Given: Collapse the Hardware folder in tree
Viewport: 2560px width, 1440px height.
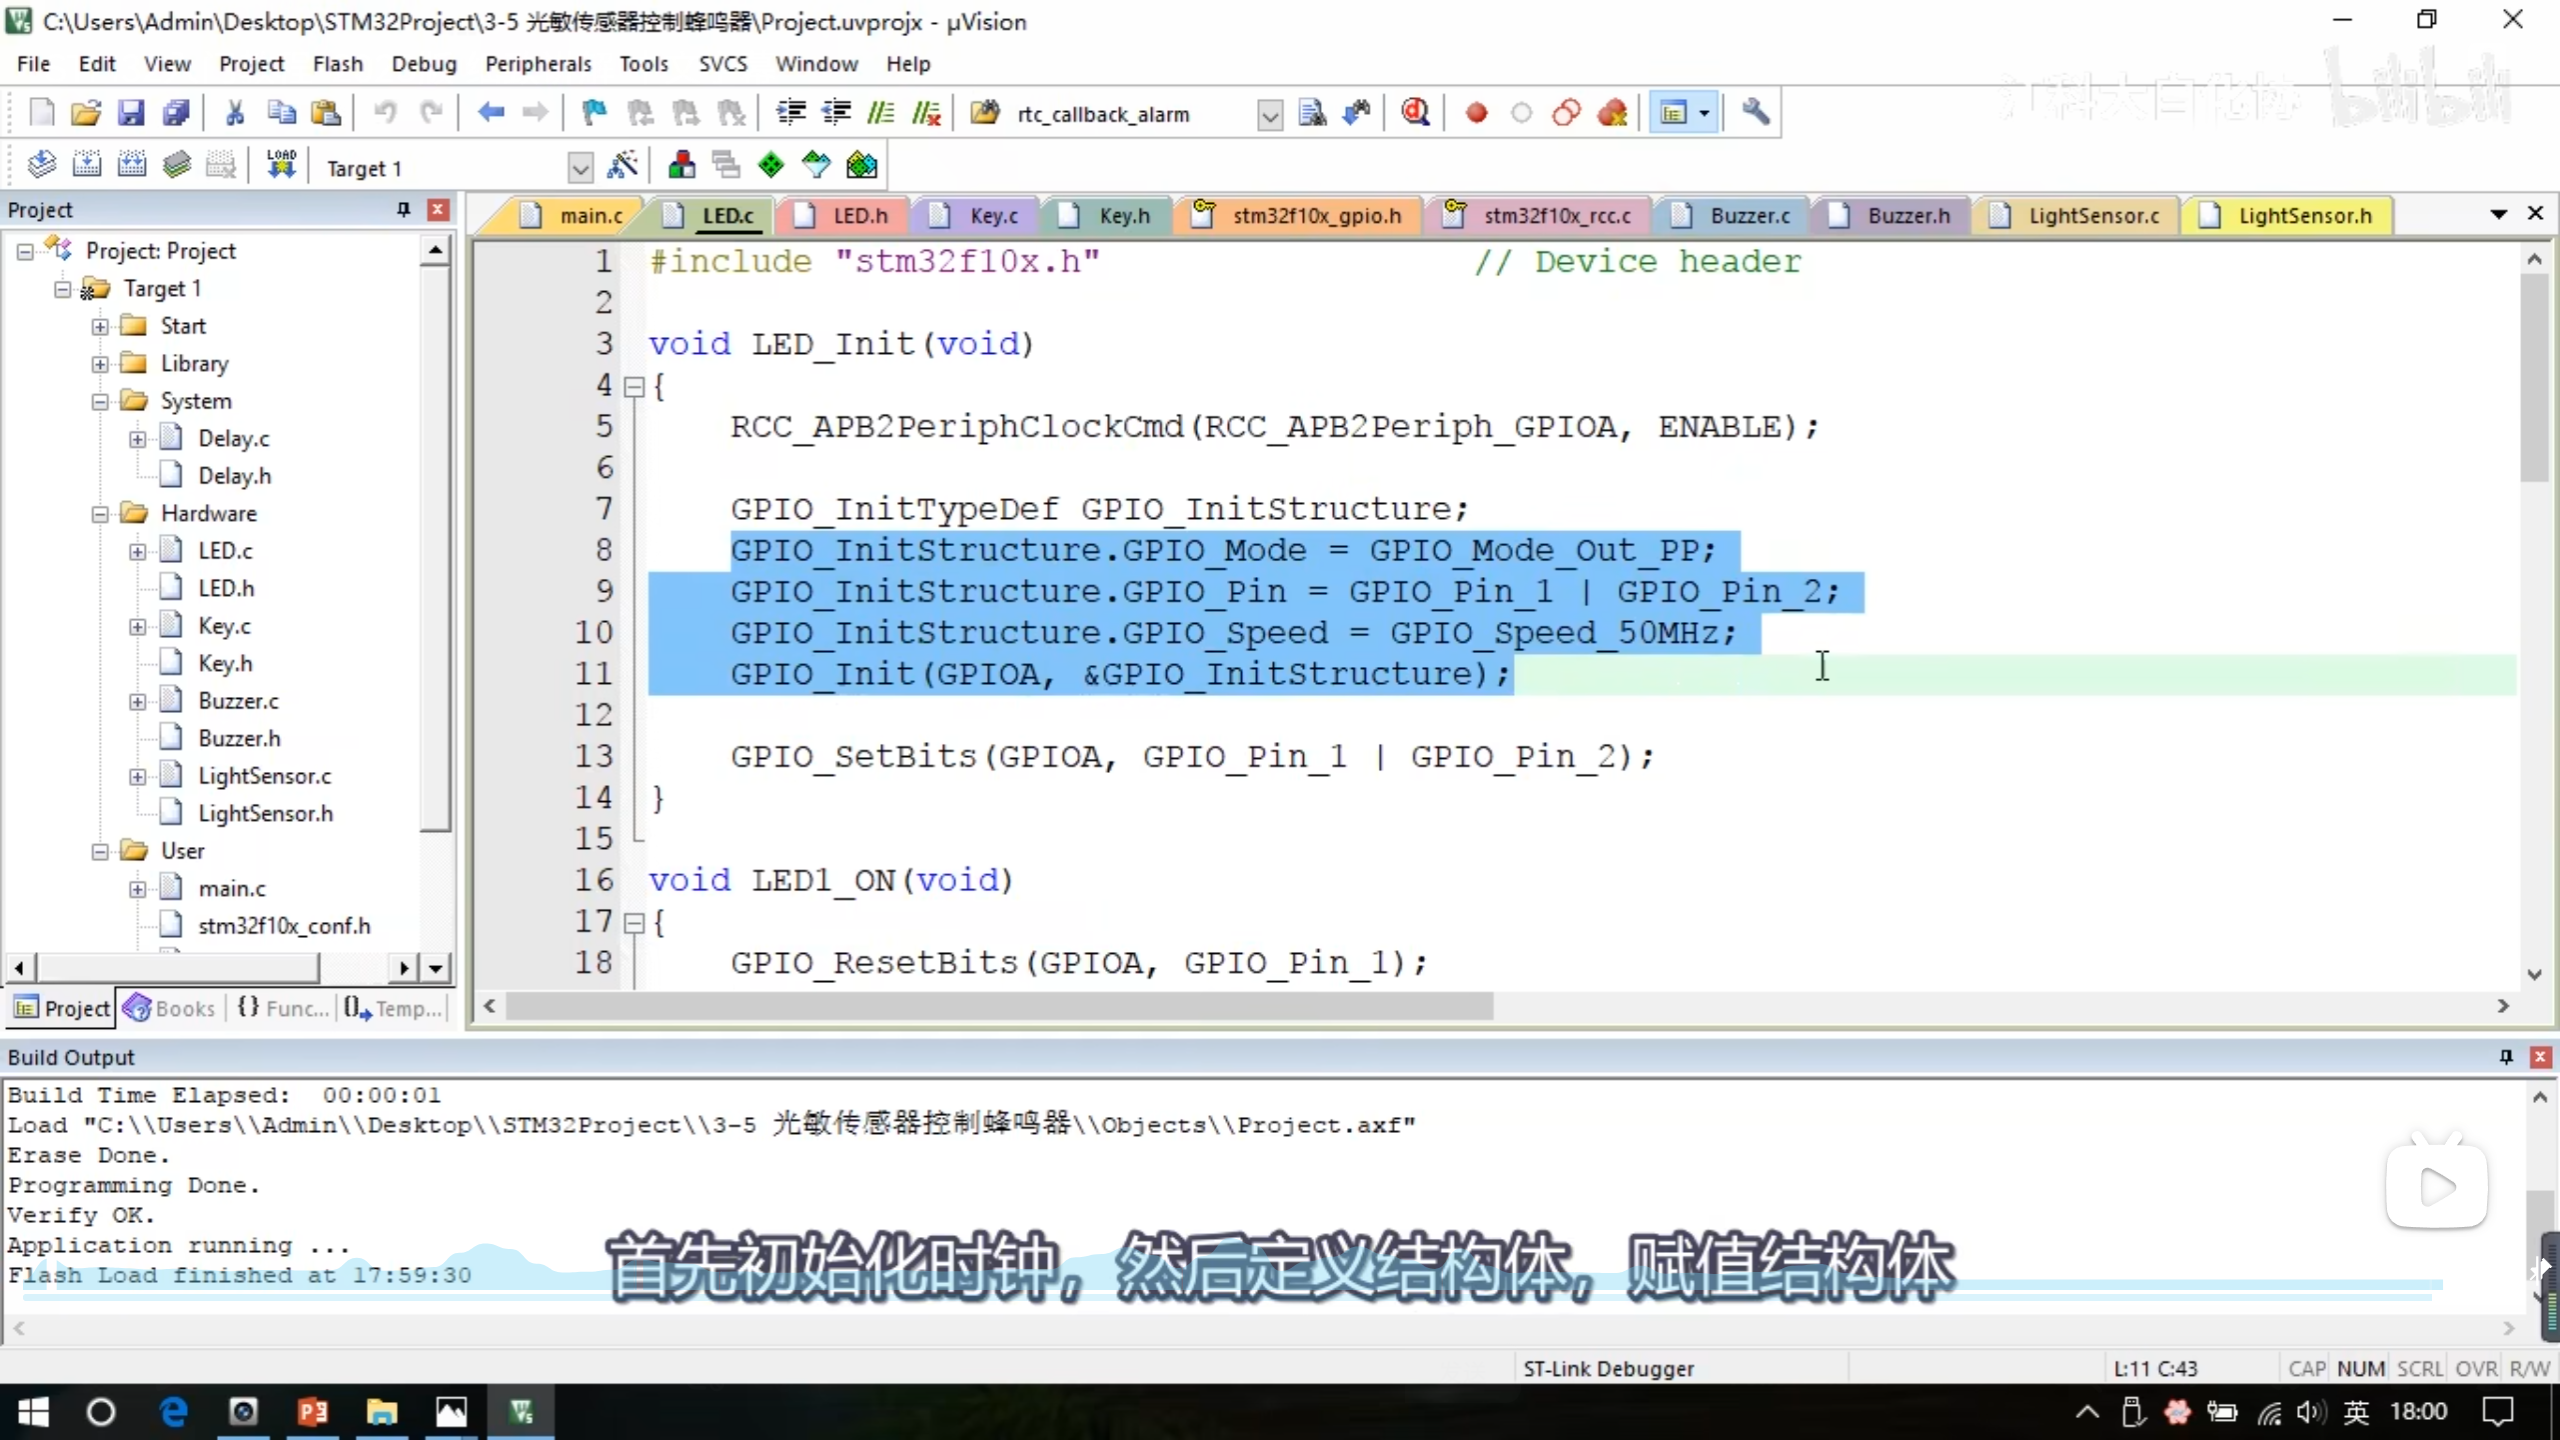Looking at the screenshot, I should [100, 514].
